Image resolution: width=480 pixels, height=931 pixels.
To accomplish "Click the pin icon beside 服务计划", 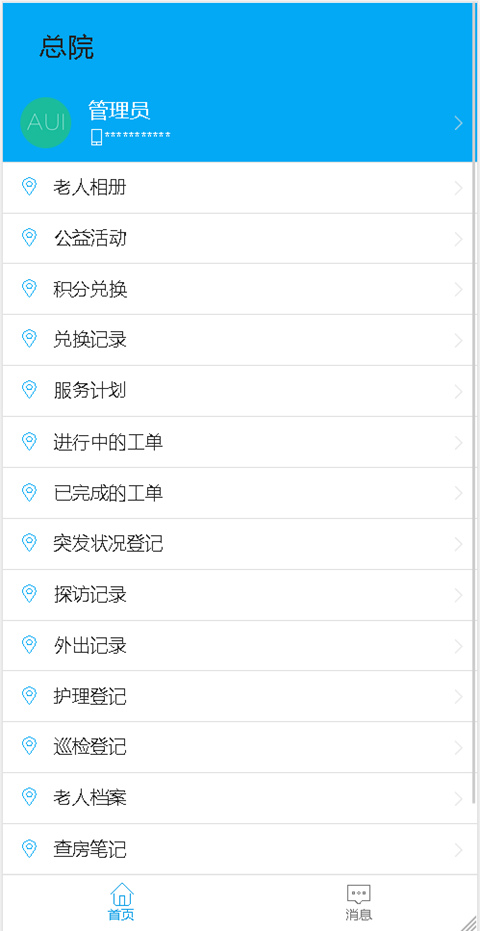I will click(x=29, y=391).
